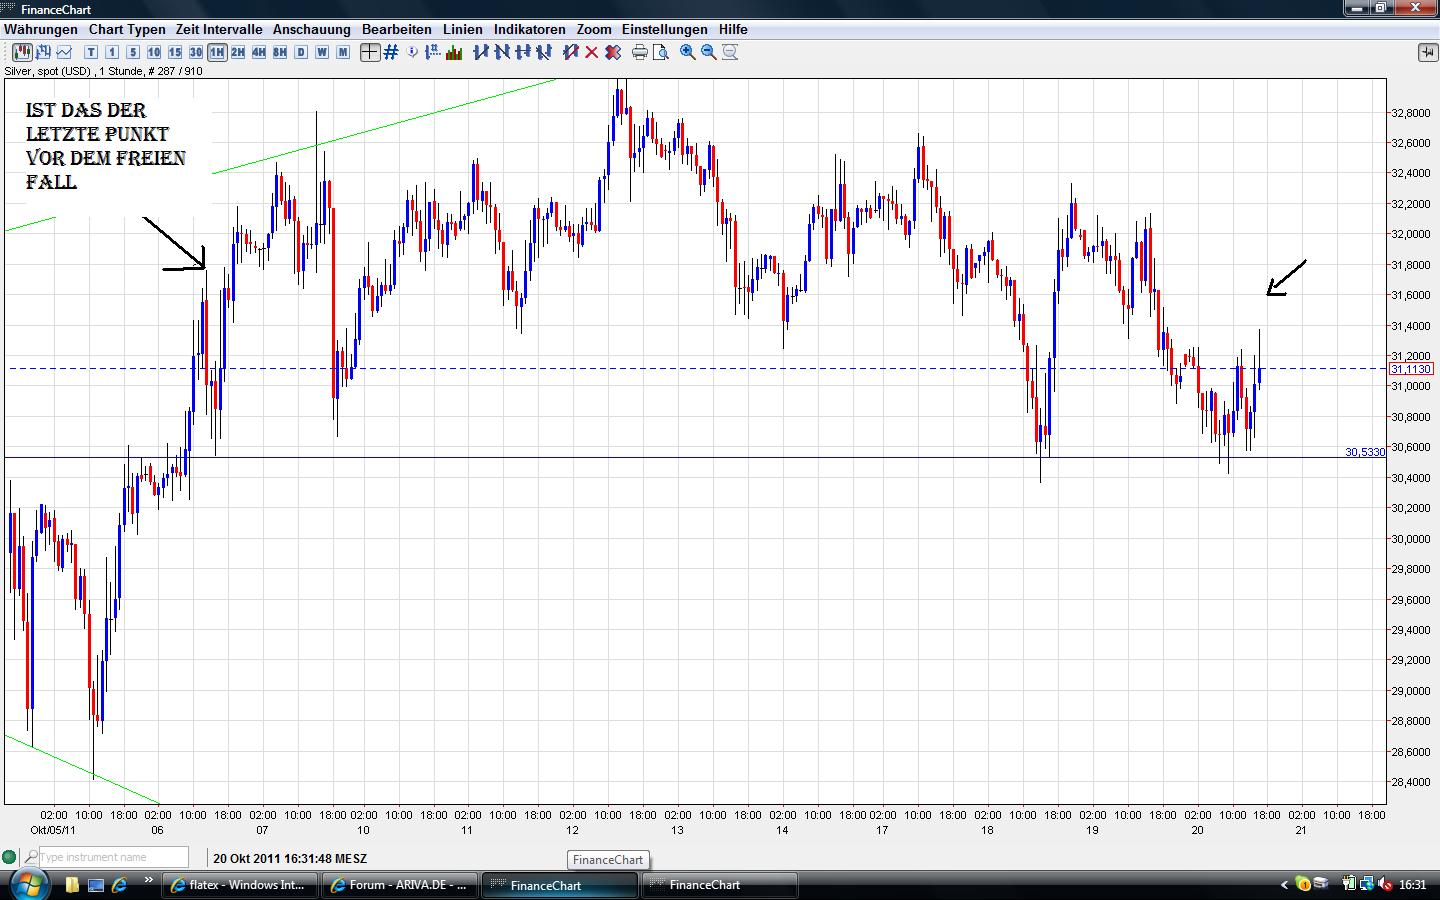
Task: Click the search magnifier beside instrument field
Action: [x=31, y=857]
